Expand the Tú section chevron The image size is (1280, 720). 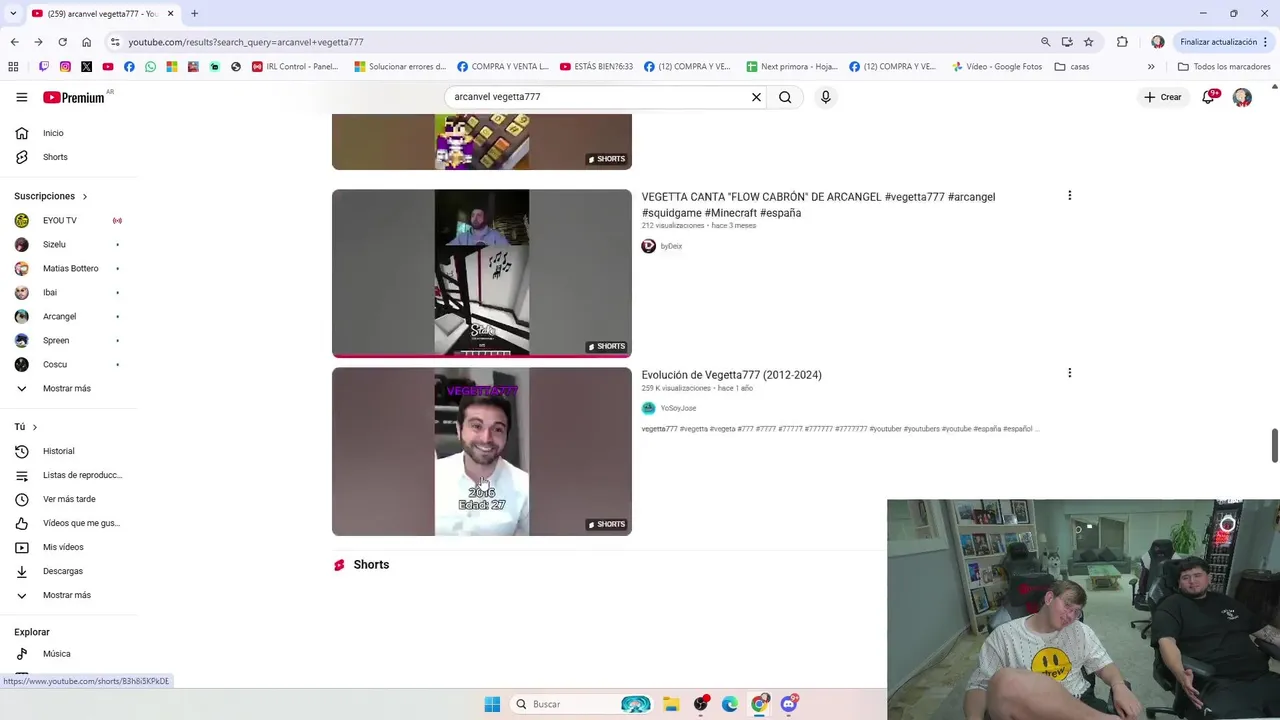coord(34,427)
